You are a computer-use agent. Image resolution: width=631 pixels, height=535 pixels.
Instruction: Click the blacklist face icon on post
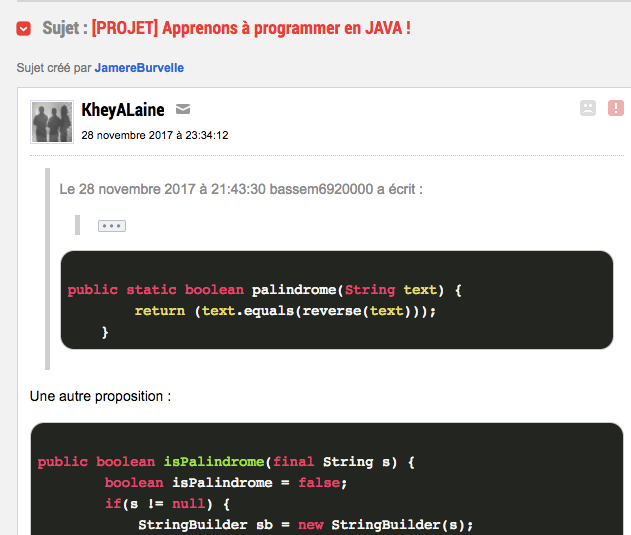587,108
